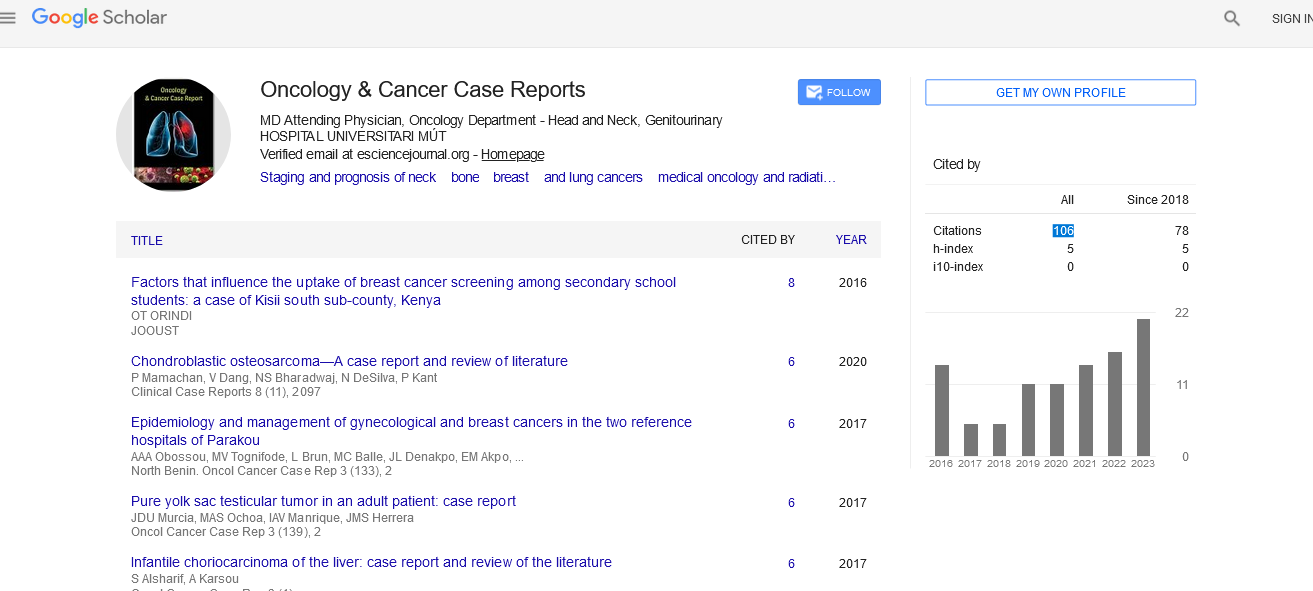Open the Chondroblastic osteosarcoma article

point(349,361)
